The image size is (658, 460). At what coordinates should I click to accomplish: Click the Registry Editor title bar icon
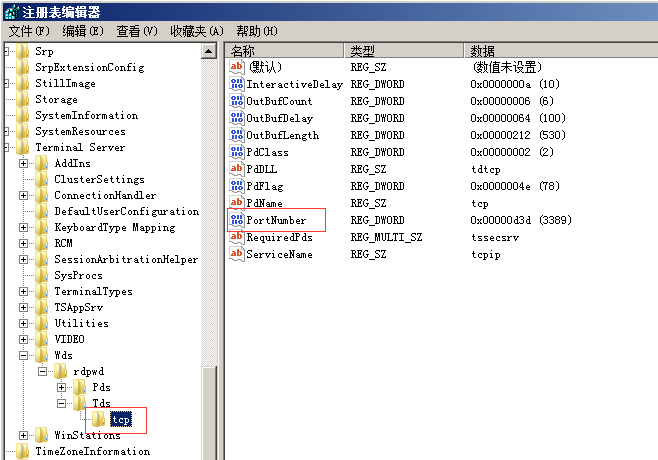(x=12, y=12)
